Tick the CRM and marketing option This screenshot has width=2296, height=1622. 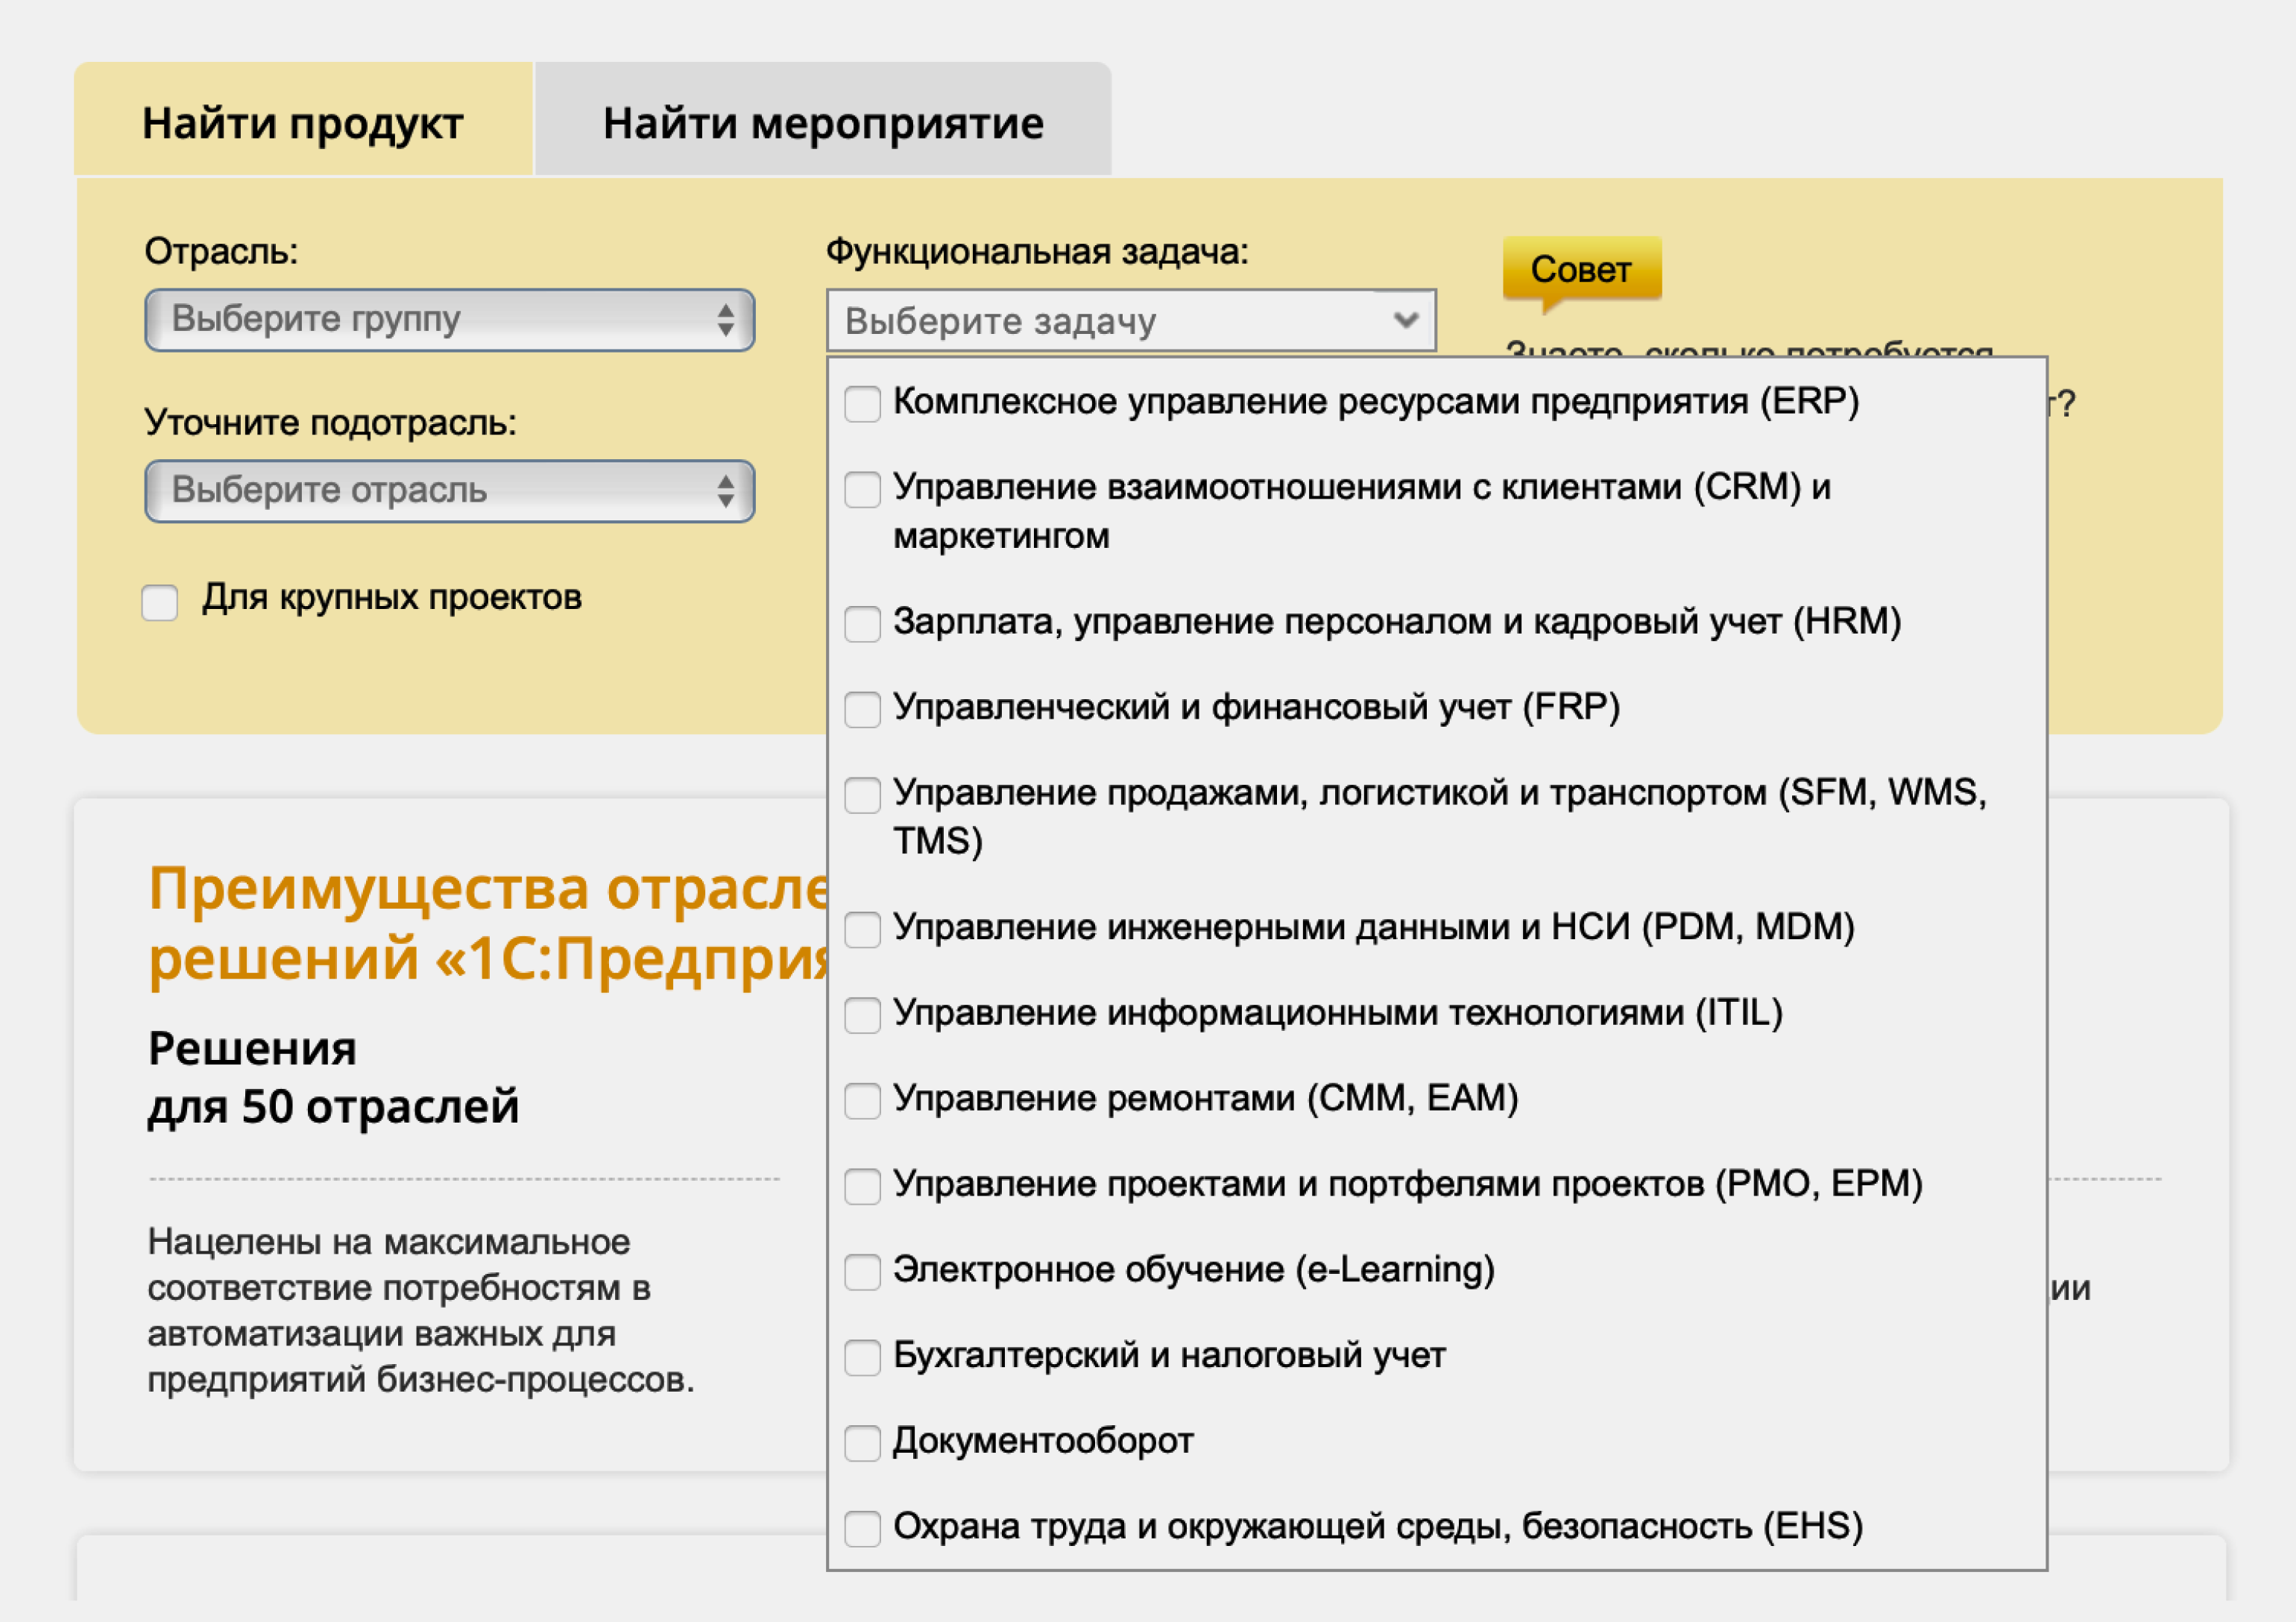pos(862,490)
